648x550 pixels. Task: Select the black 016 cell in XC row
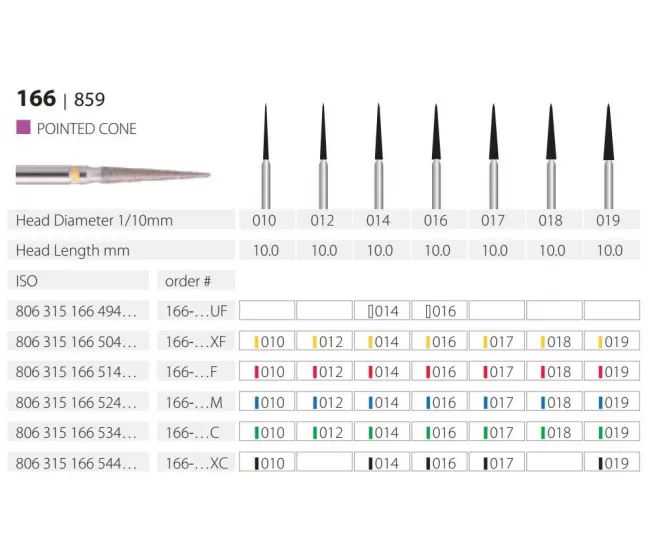click(439, 462)
